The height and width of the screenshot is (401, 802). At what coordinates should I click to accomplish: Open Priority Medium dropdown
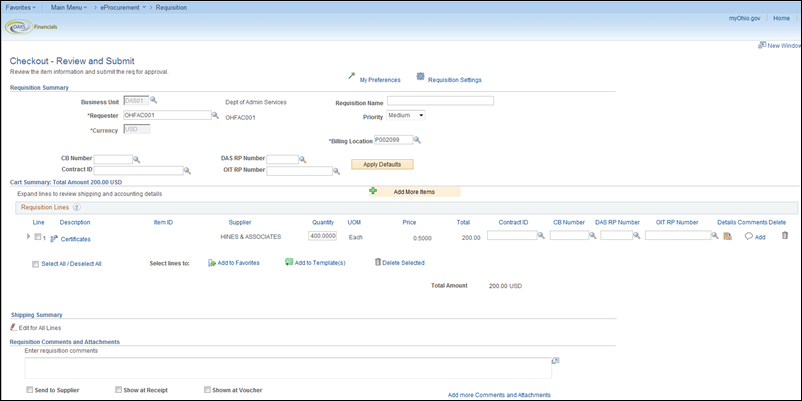406,116
